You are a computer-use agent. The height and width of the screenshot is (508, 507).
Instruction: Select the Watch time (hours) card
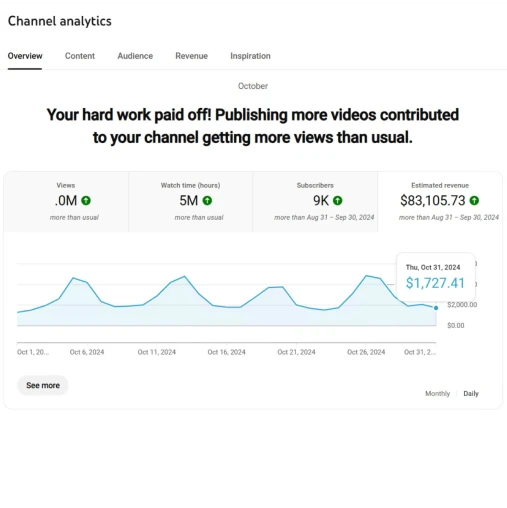coord(190,202)
